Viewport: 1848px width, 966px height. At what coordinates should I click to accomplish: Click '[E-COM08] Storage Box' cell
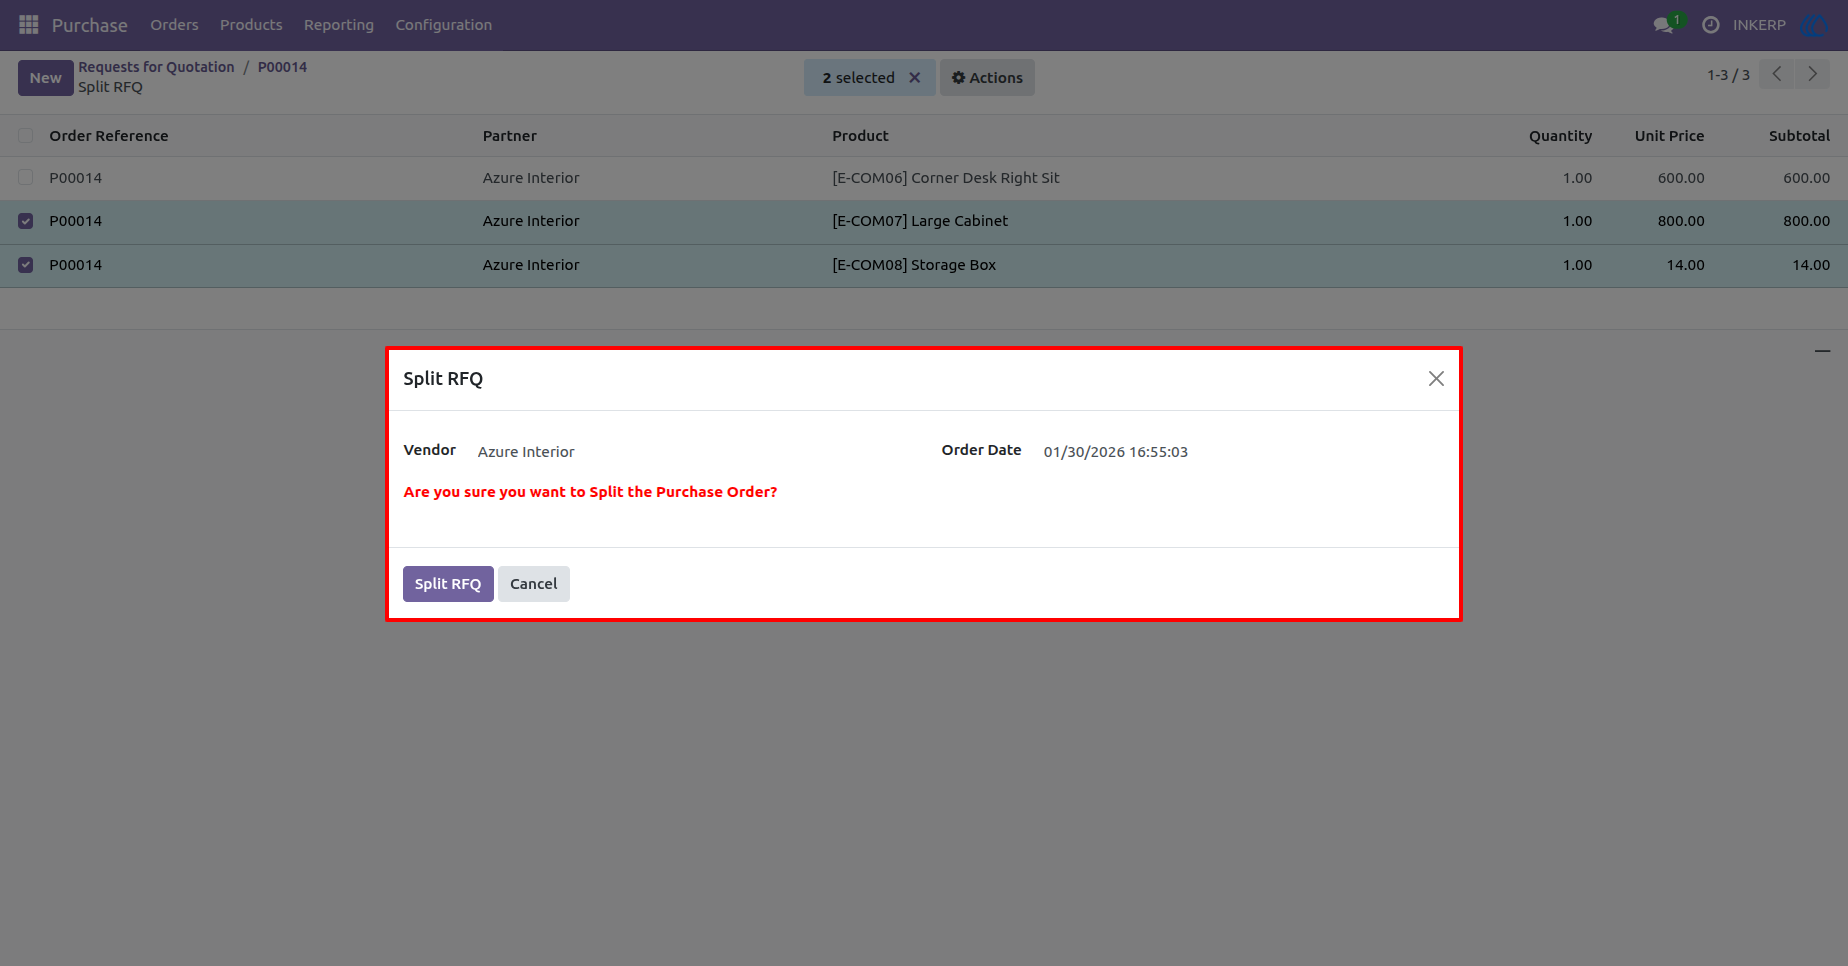tap(914, 265)
